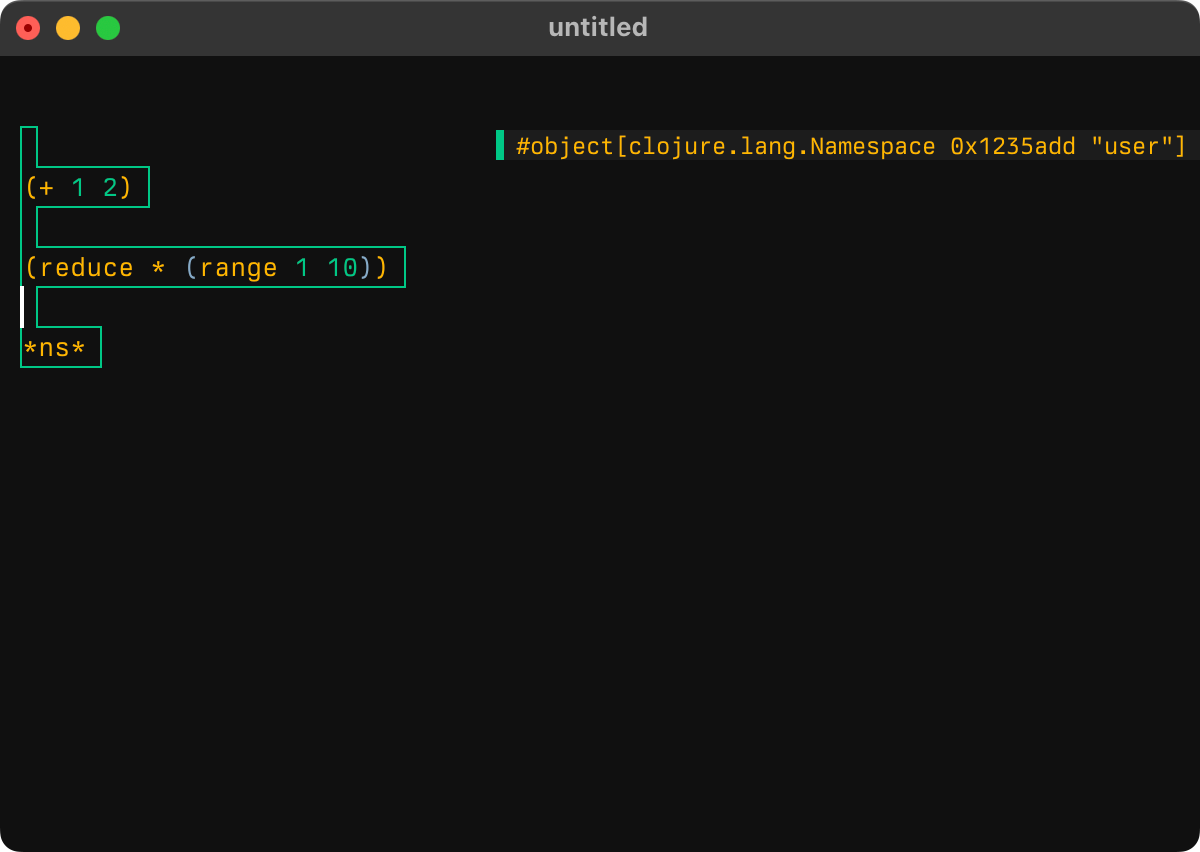This screenshot has height=852, width=1200.
Task: Click clojure.lang.Namespace in the result text
Action: 782,147
